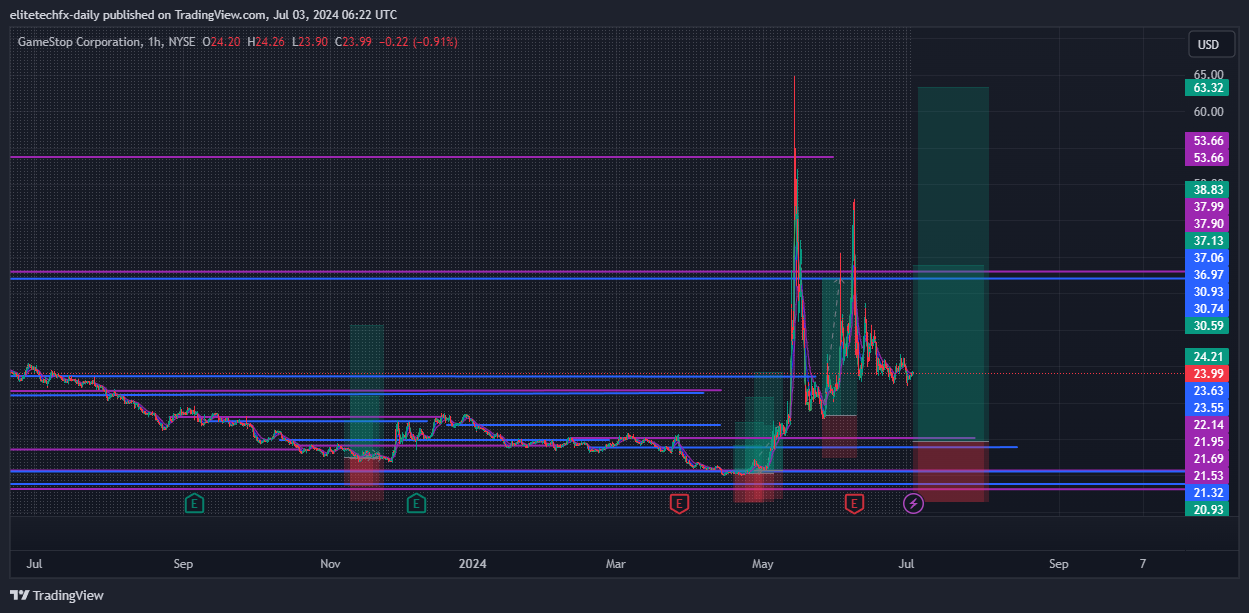
Task: Click the 2024 label on time axis
Action: click(473, 563)
